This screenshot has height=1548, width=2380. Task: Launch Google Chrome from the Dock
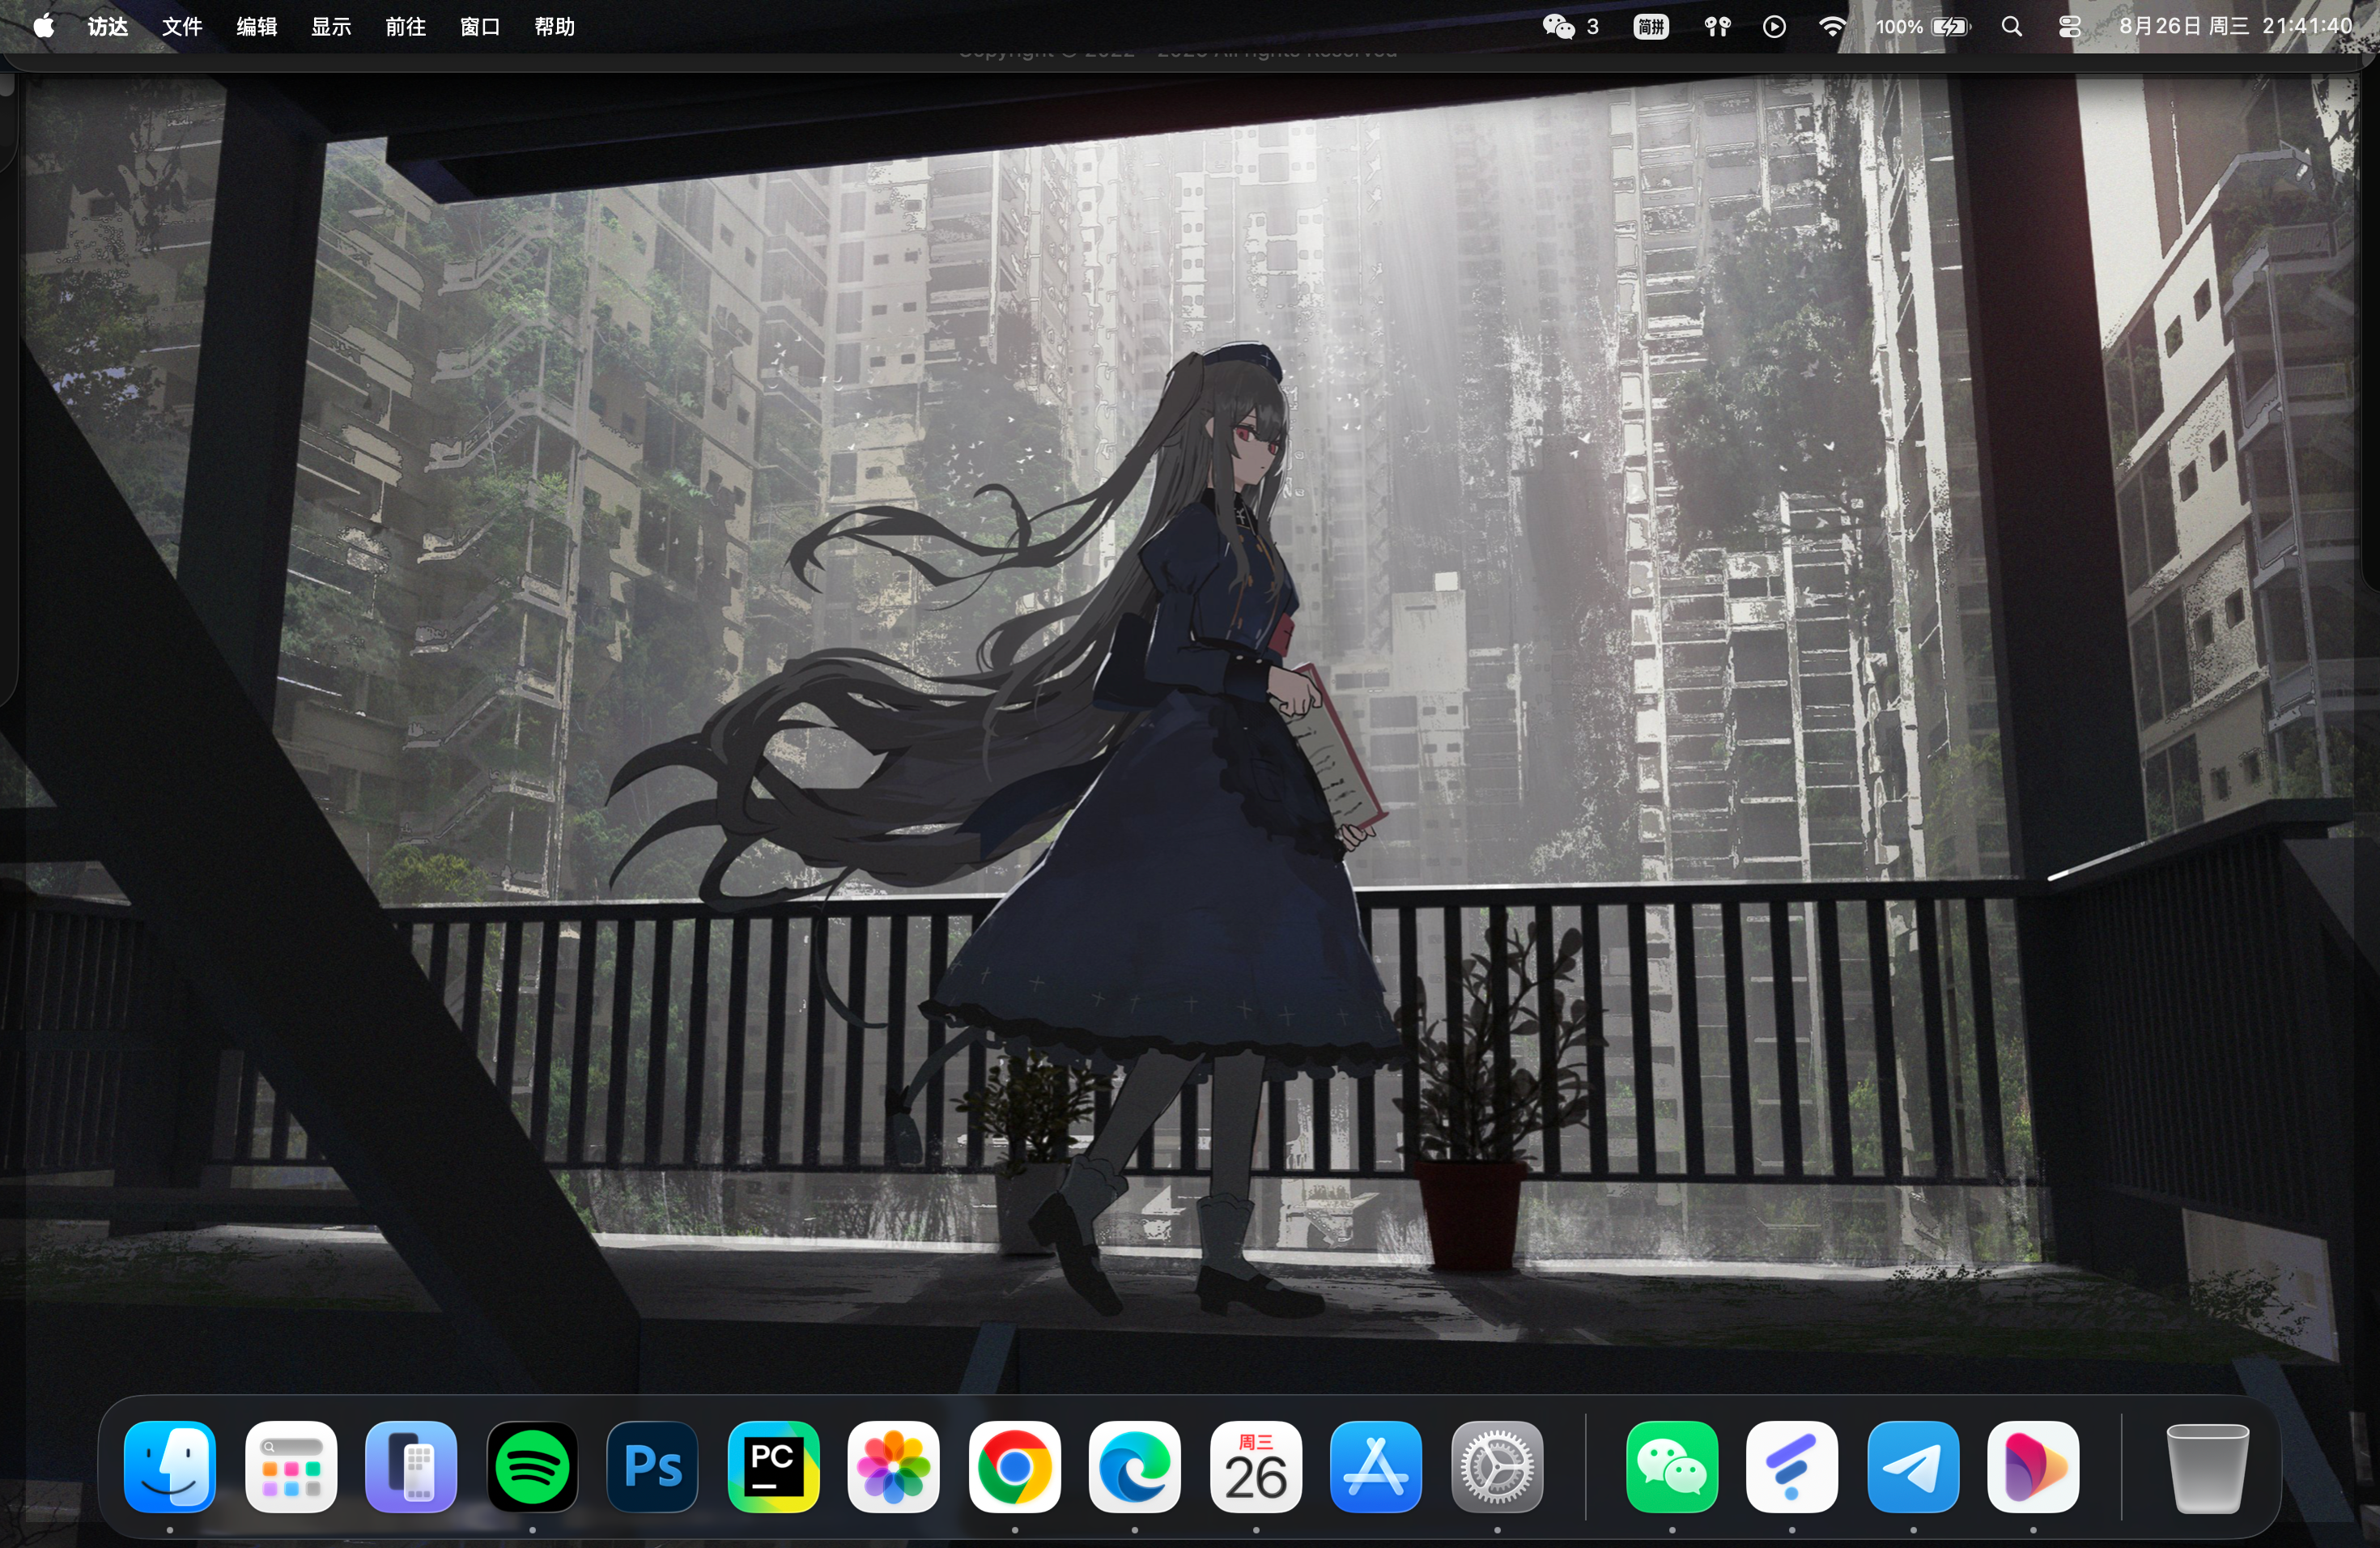click(1014, 1466)
